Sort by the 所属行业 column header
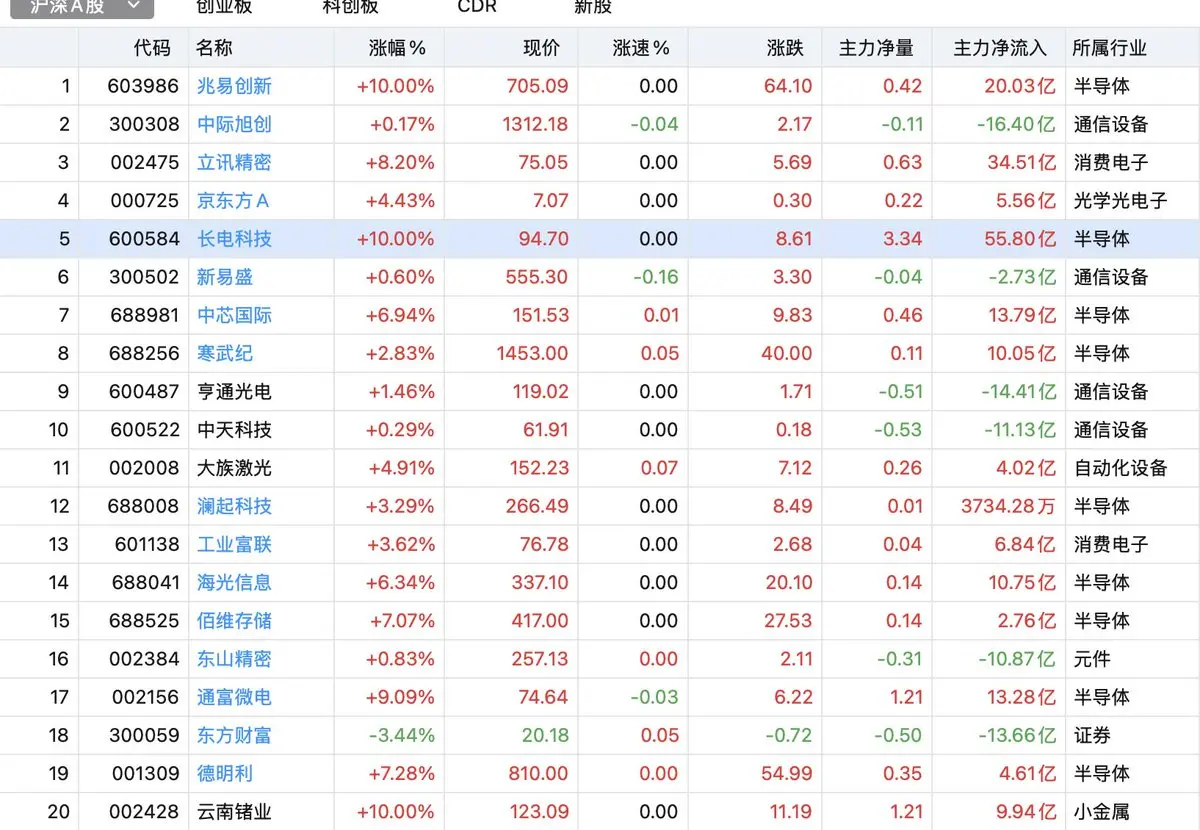The width and height of the screenshot is (1200, 830). point(1110,48)
